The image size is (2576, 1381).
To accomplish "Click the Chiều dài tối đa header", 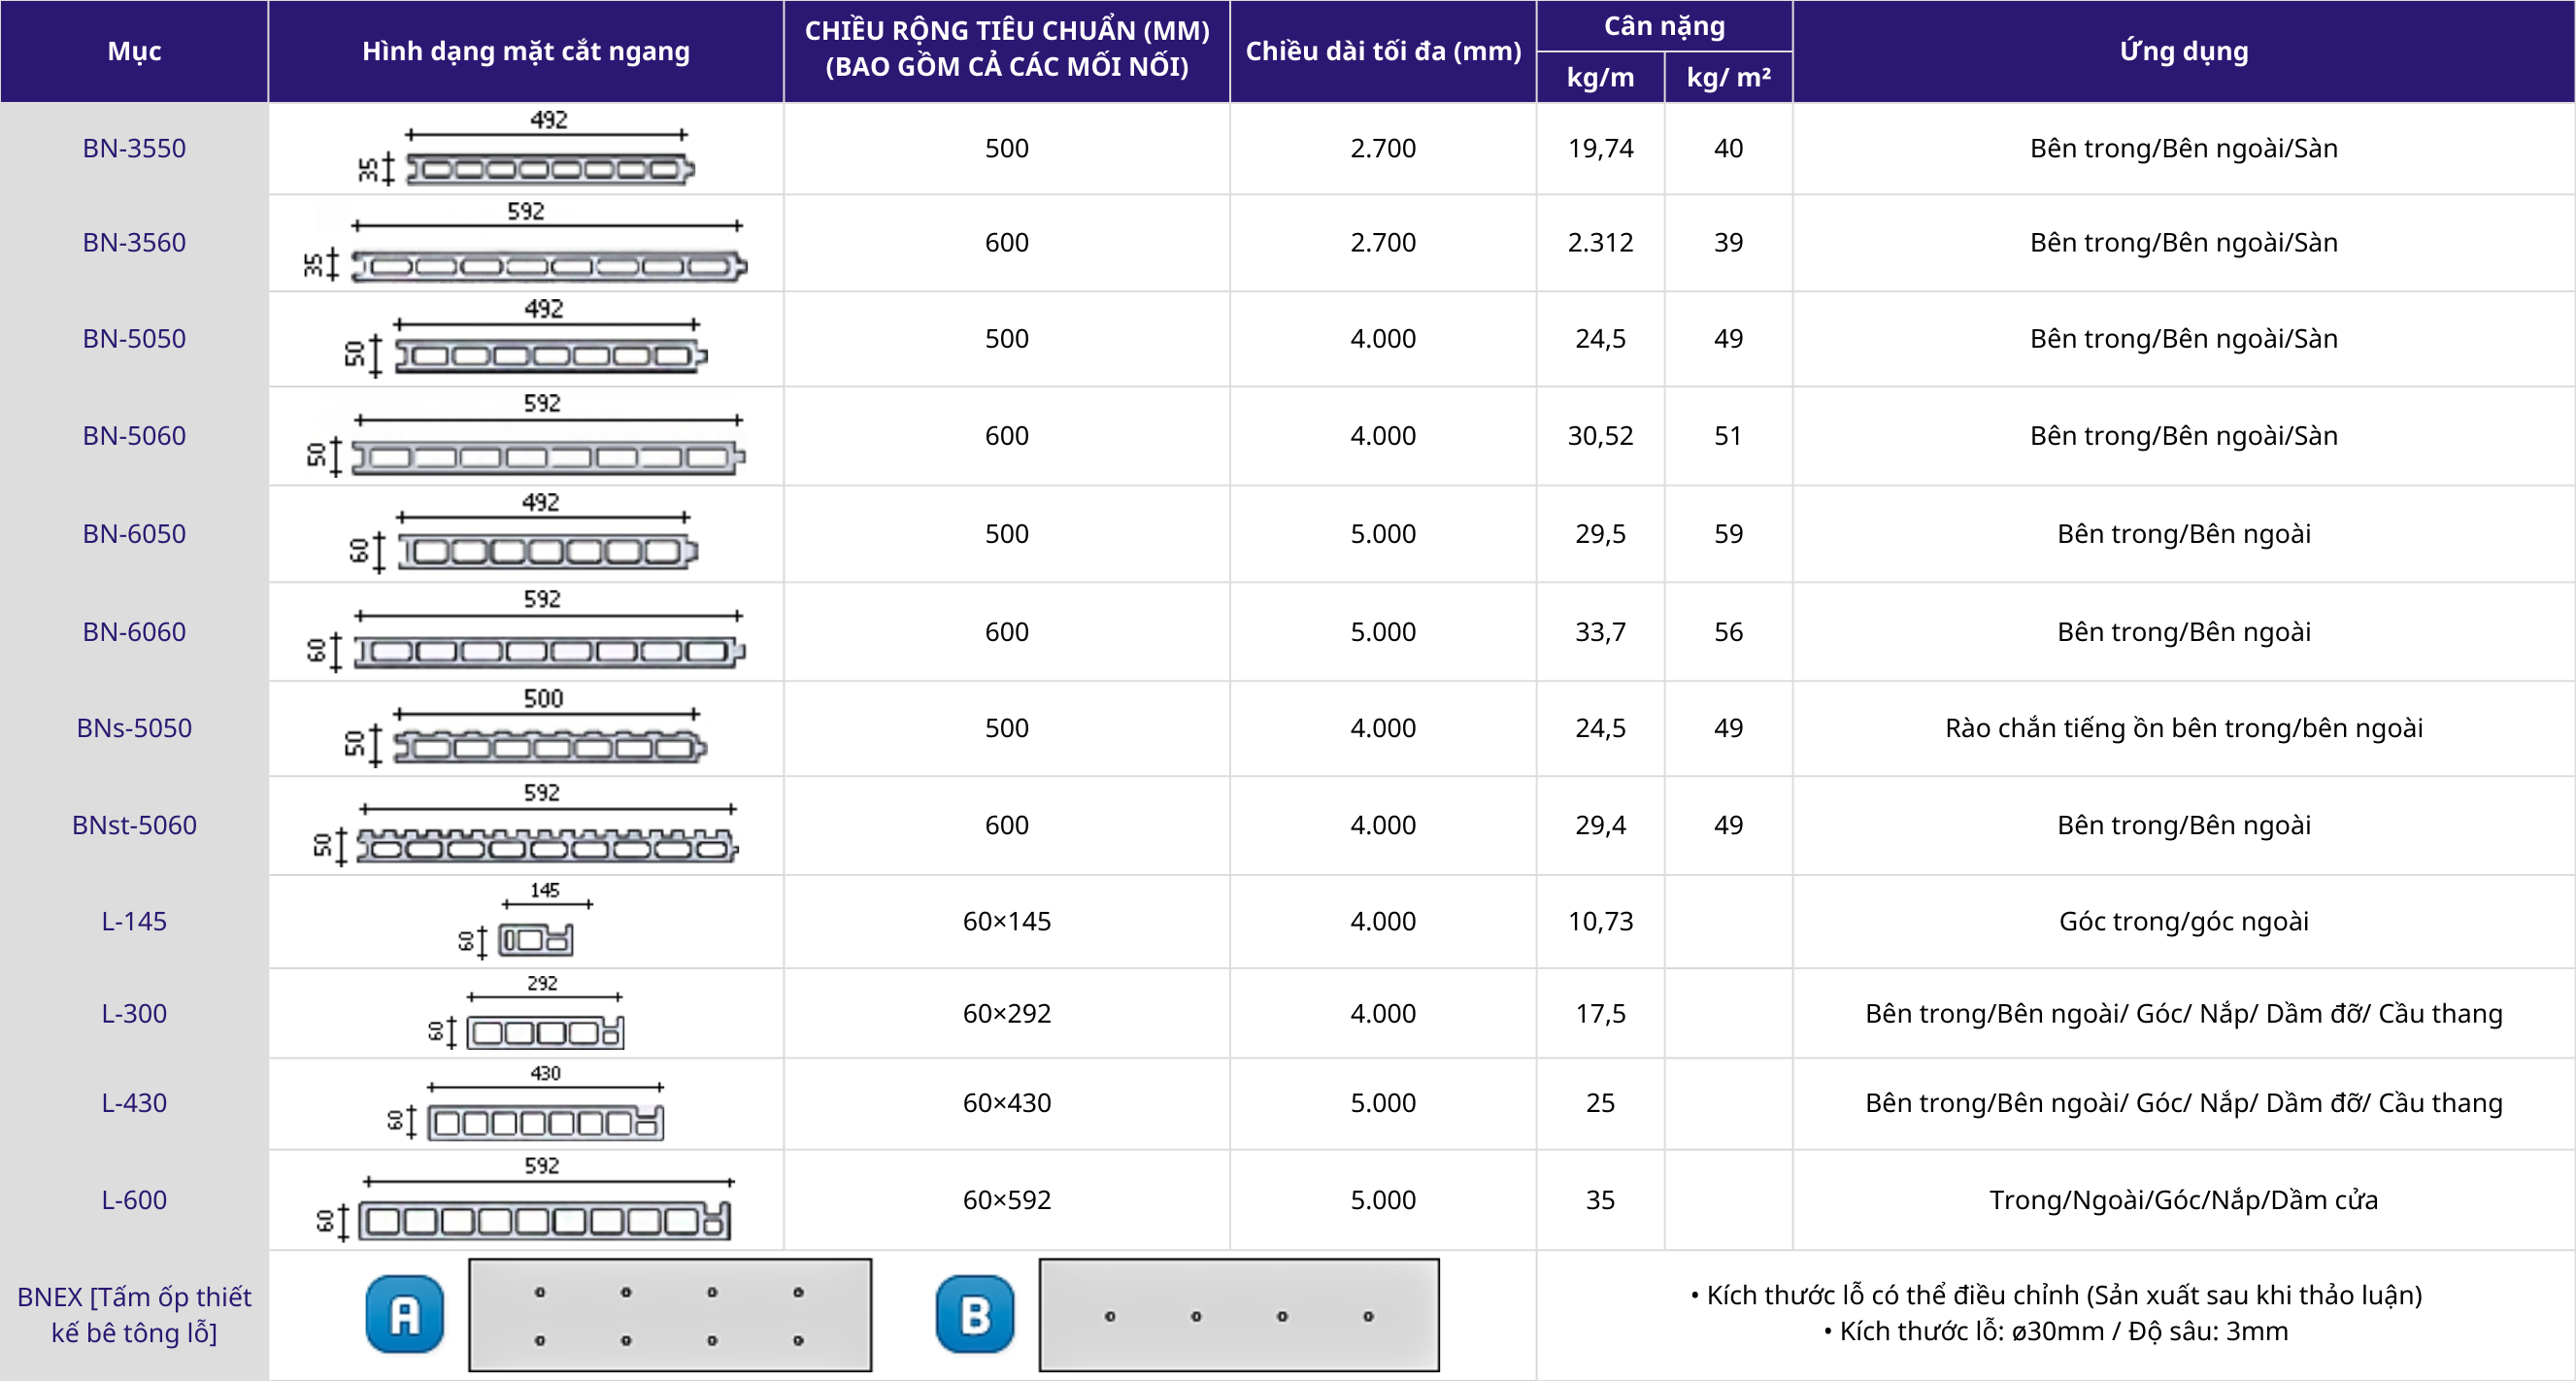I will (1382, 51).
